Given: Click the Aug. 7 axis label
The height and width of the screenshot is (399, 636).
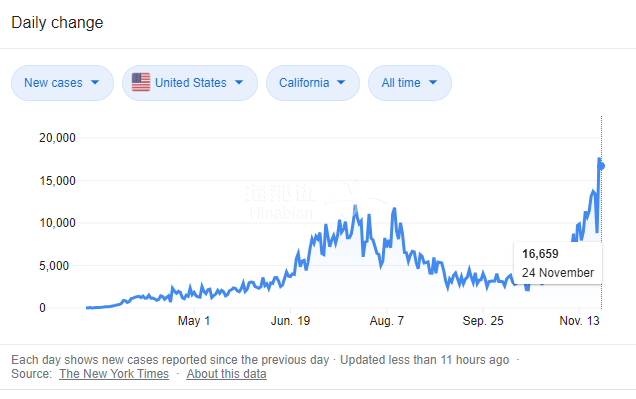Looking at the screenshot, I should click(x=387, y=321).
